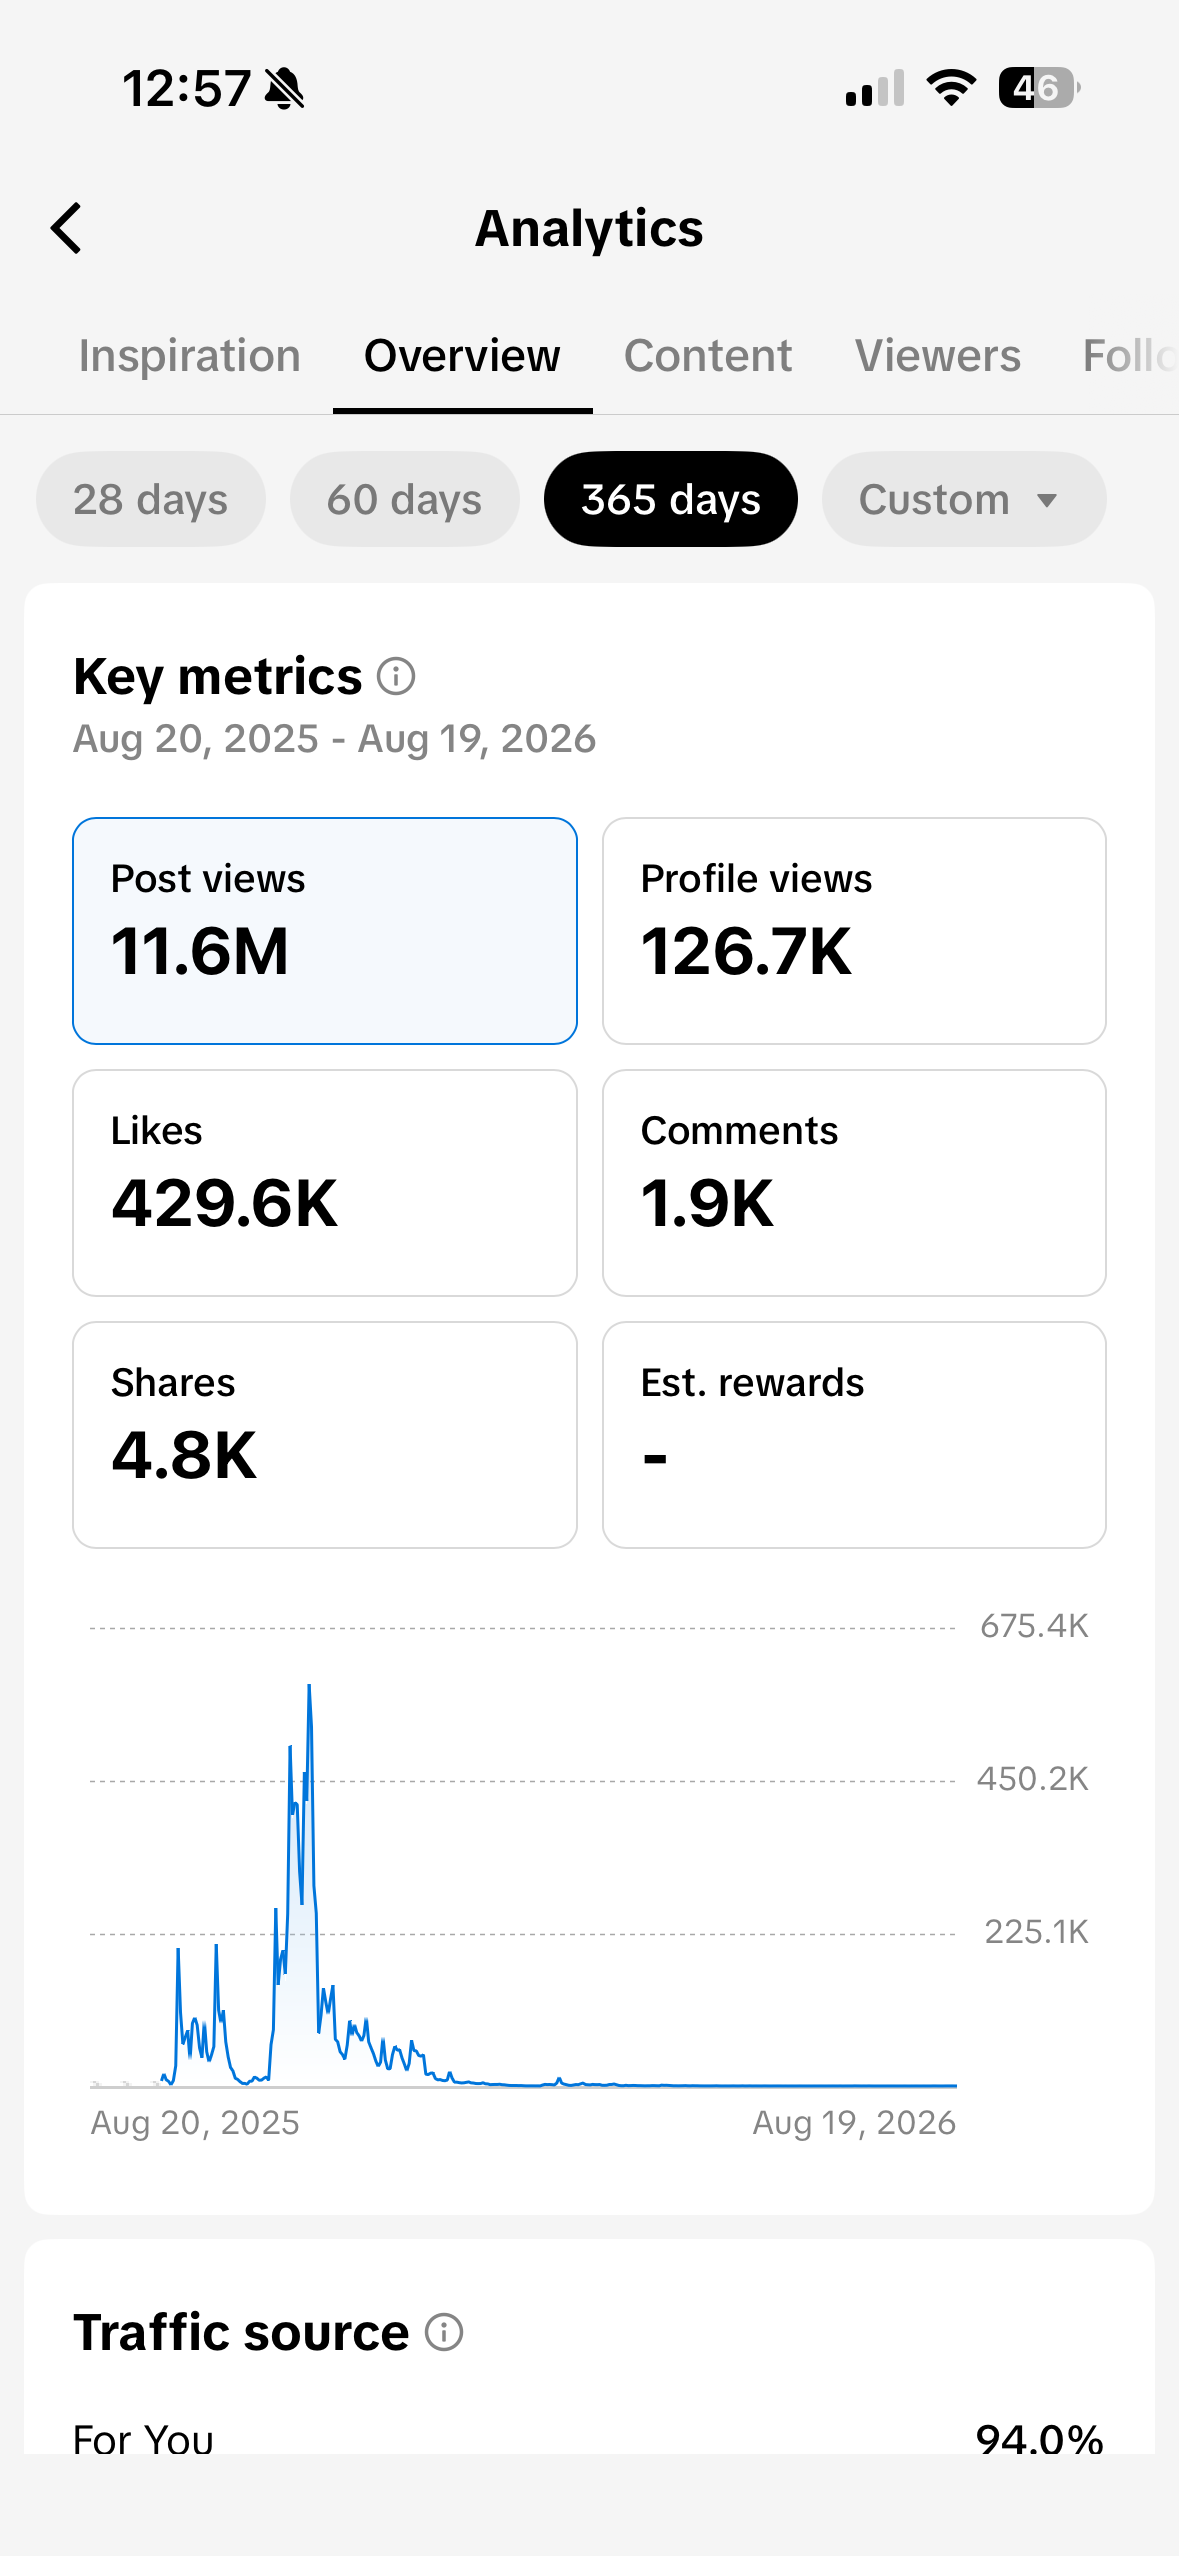Switch to the Content tab

[708, 356]
